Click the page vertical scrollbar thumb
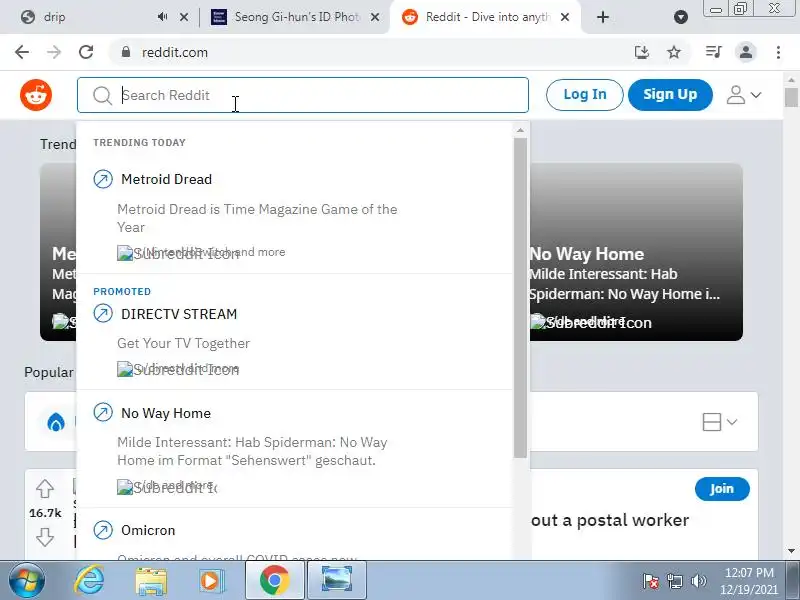The height and width of the screenshot is (600, 800). pos(791,97)
